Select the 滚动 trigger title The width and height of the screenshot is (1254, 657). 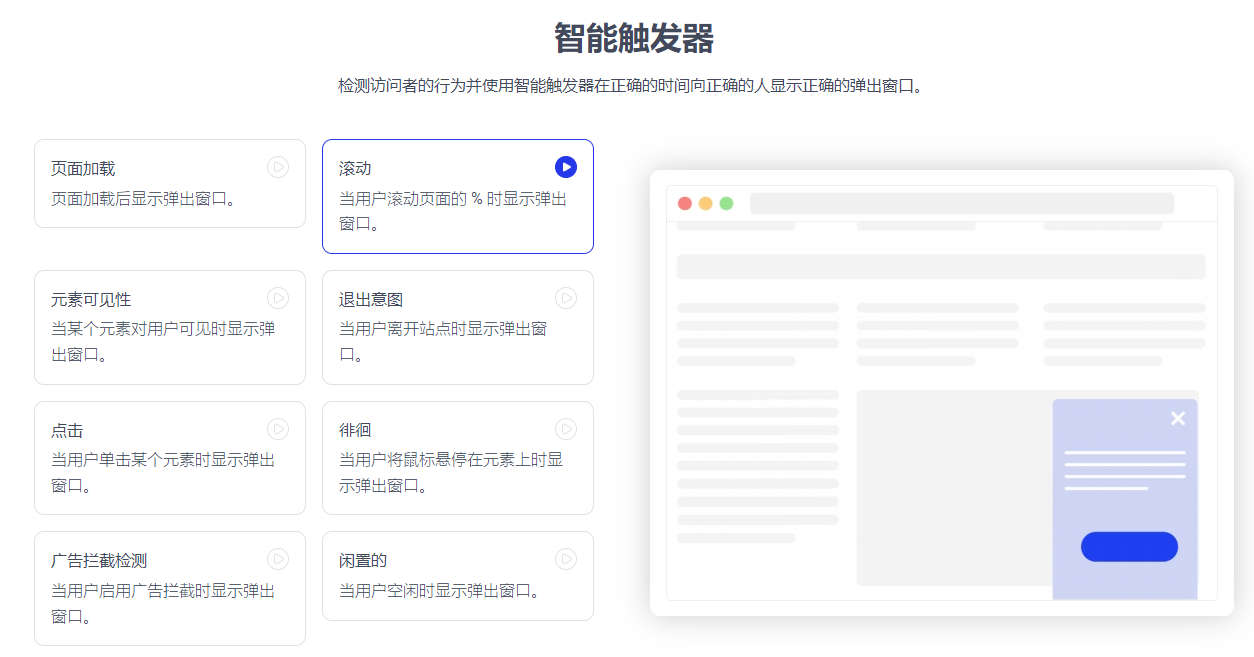coord(355,169)
